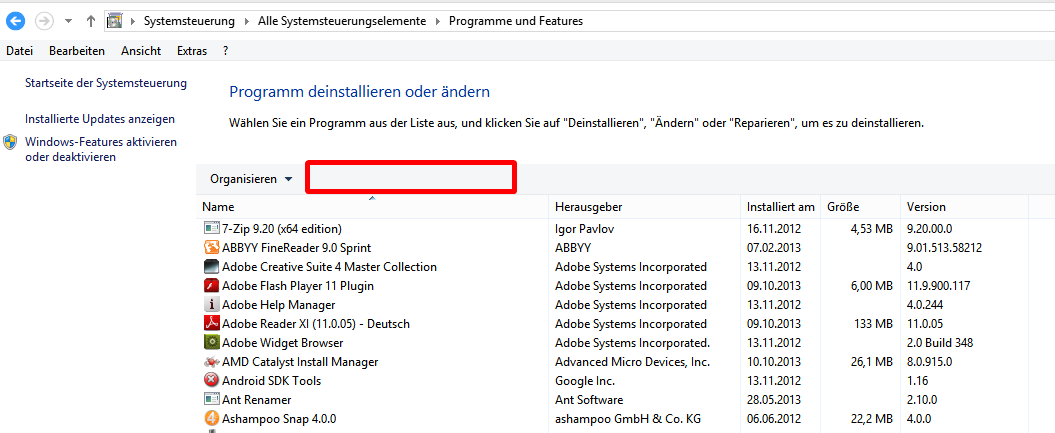Select the Ashampoo Snap 4.0.0 entry
The width and height of the screenshot is (1055, 433).
coord(279,419)
